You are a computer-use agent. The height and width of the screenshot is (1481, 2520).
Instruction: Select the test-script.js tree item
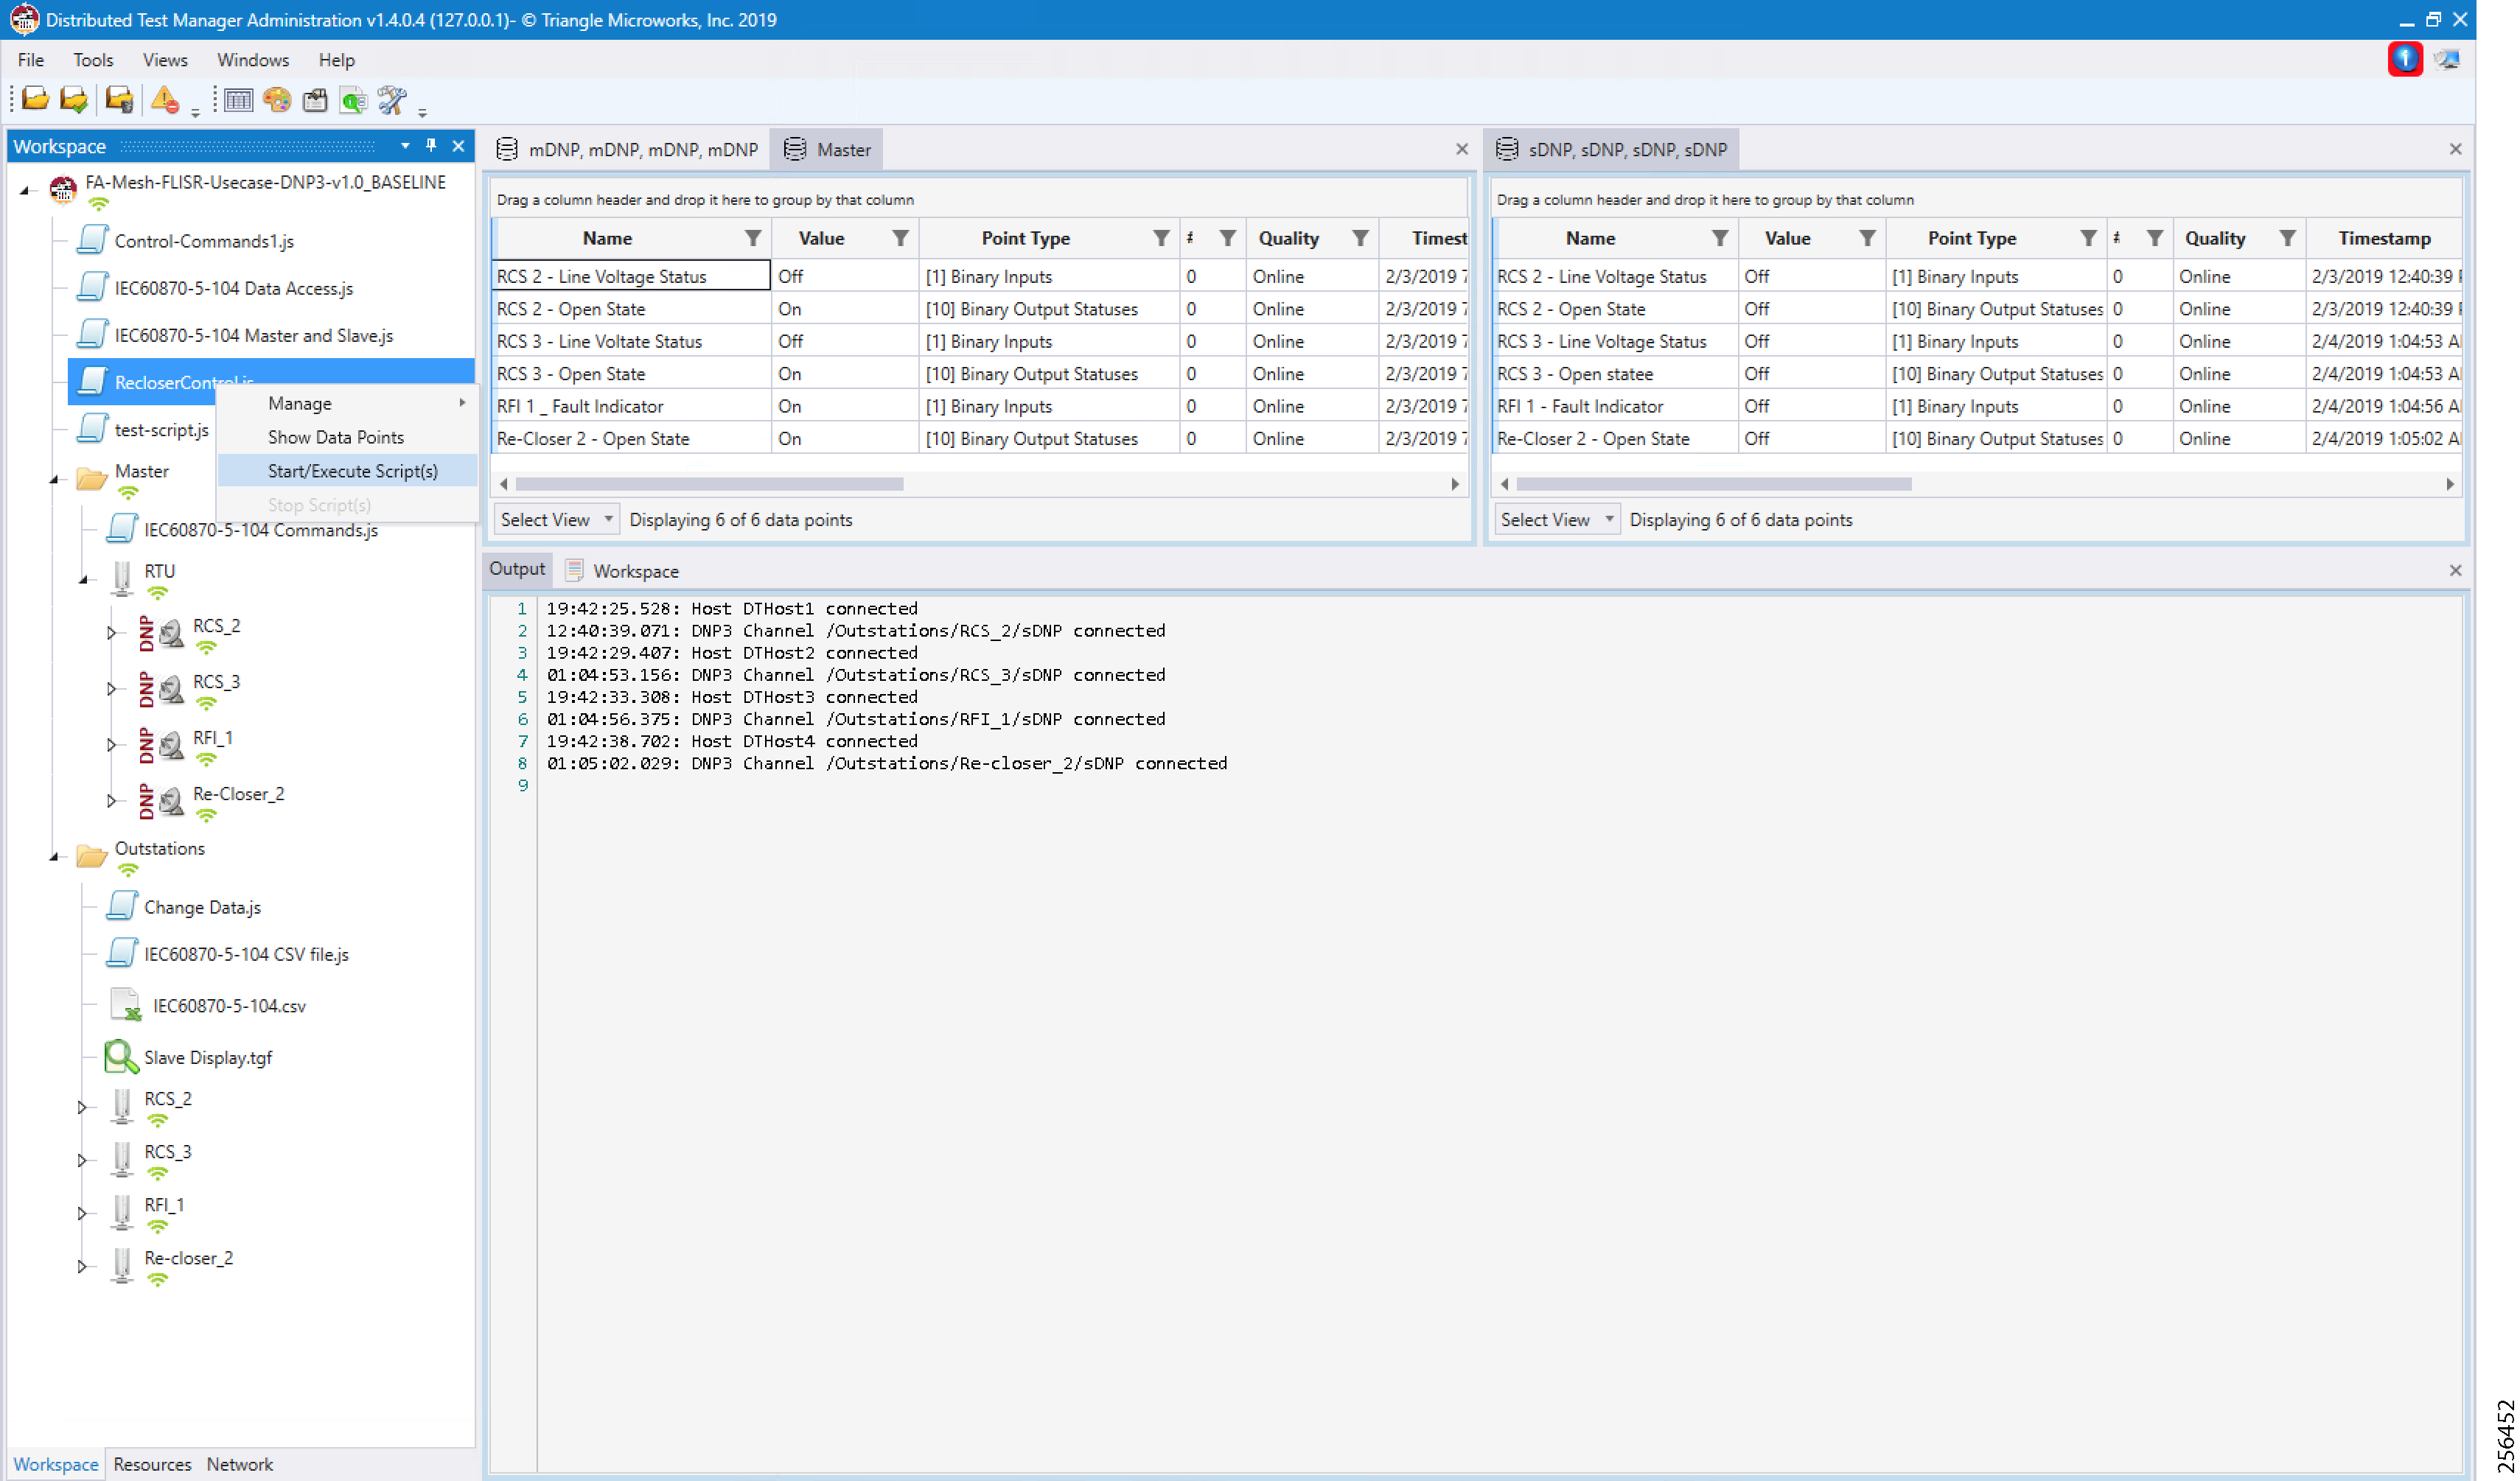[162, 429]
